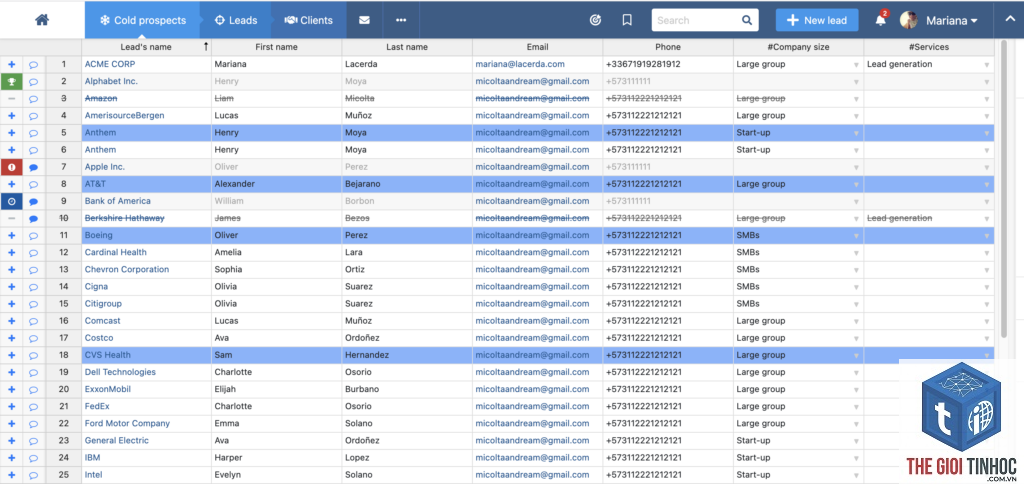Click the plus icon for Boeing row
1024x484 pixels.
(11, 235)
